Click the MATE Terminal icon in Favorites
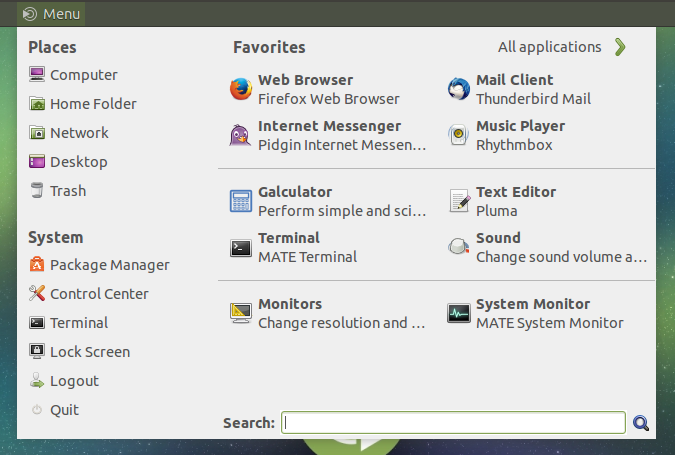 coord(241,248)
